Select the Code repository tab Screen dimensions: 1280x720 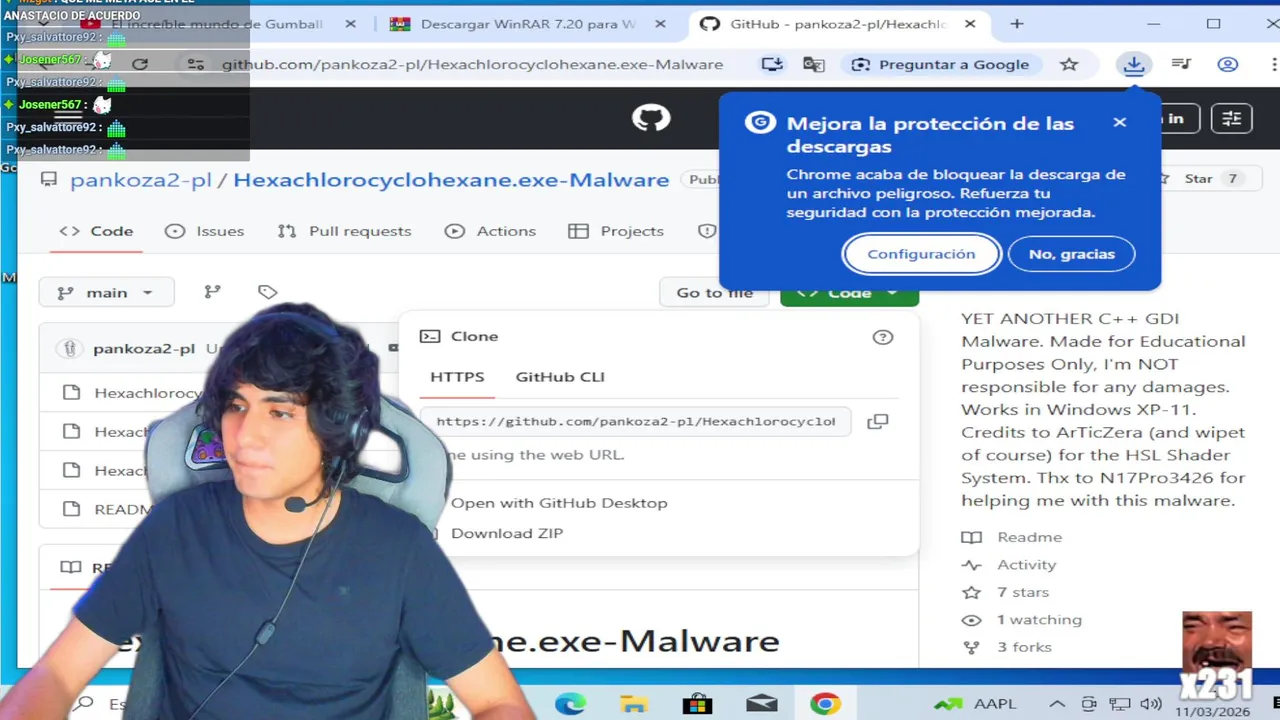tap(96, 231)
